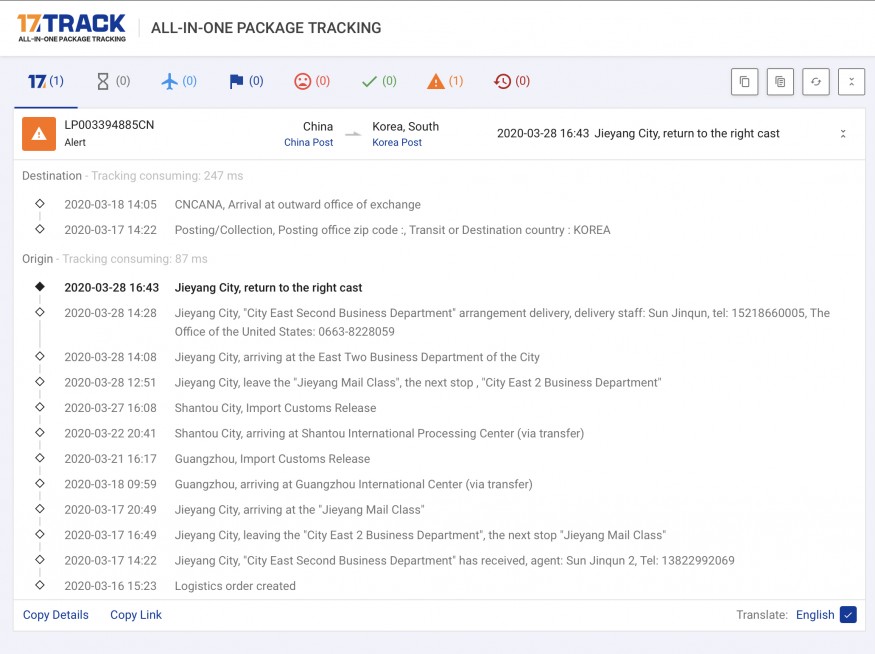Click 'Logistics order created' event text
Image resolution: width=875 pixels, height=654 pixels.
click(x=235, y=586)
